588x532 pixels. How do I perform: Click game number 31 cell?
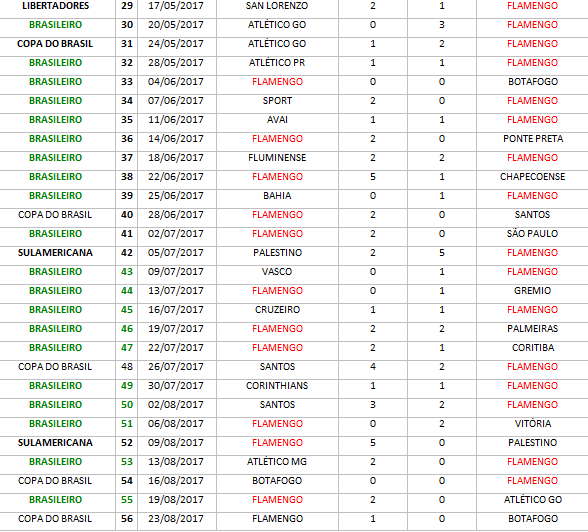(x=127, y=44)
